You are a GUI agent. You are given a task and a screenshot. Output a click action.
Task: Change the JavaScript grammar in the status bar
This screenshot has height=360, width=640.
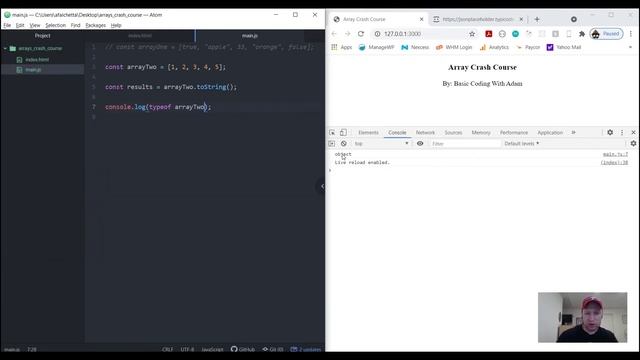[x=212, y=349]
